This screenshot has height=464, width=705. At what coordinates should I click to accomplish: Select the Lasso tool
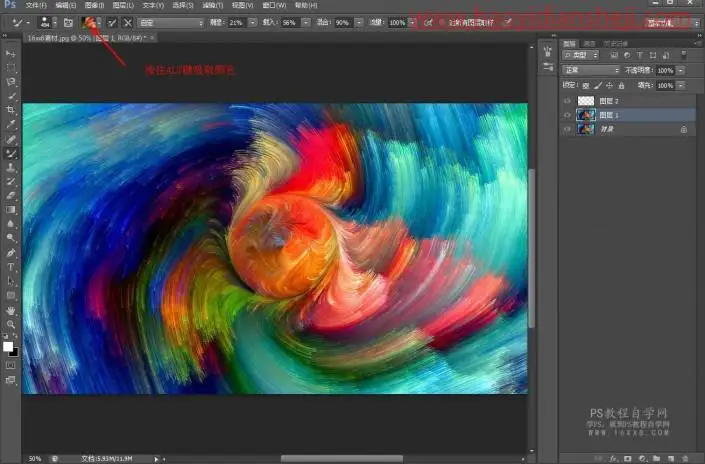[10, 82]
